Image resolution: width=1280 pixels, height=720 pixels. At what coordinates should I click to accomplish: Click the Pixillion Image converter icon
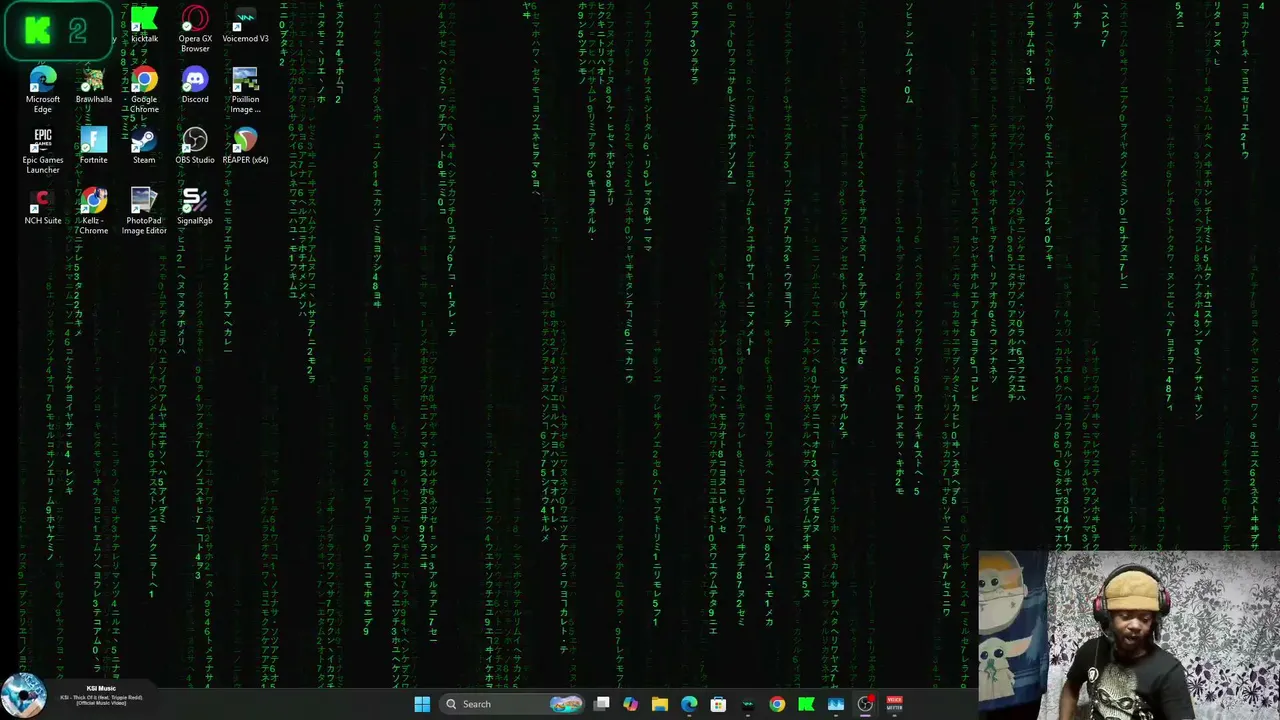click(x=245, y=90)
